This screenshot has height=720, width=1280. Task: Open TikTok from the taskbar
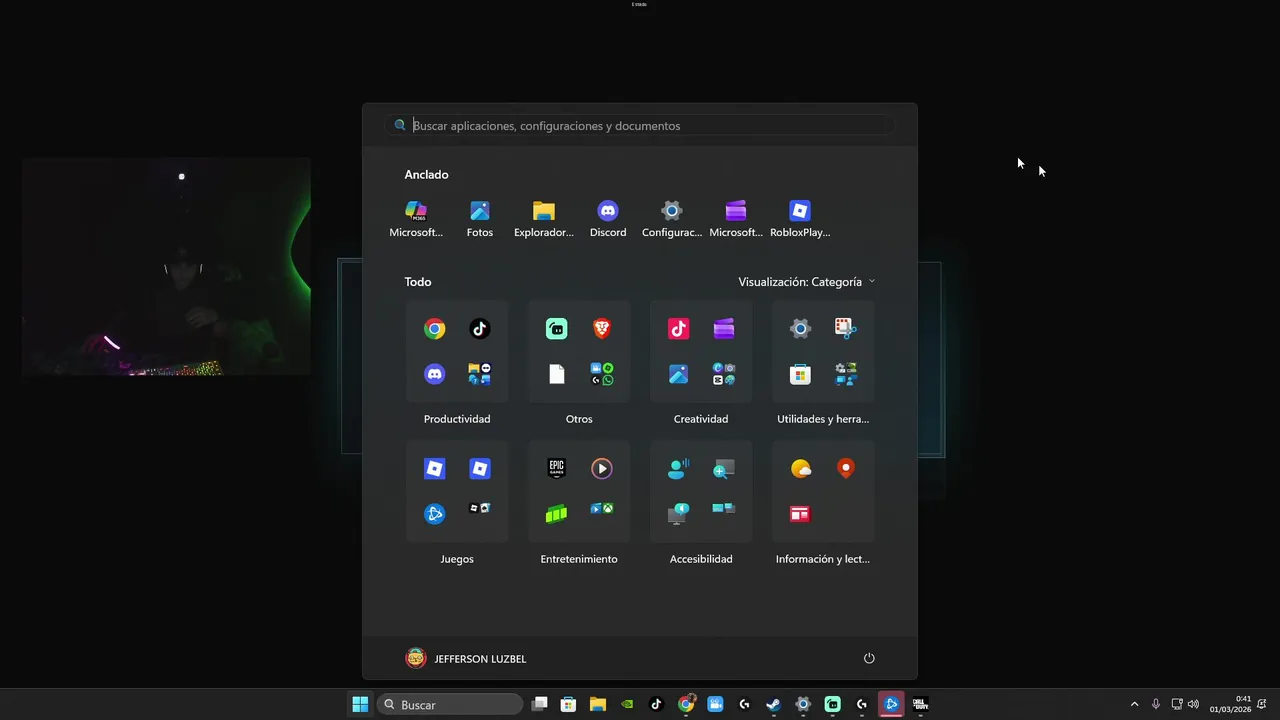656,704
